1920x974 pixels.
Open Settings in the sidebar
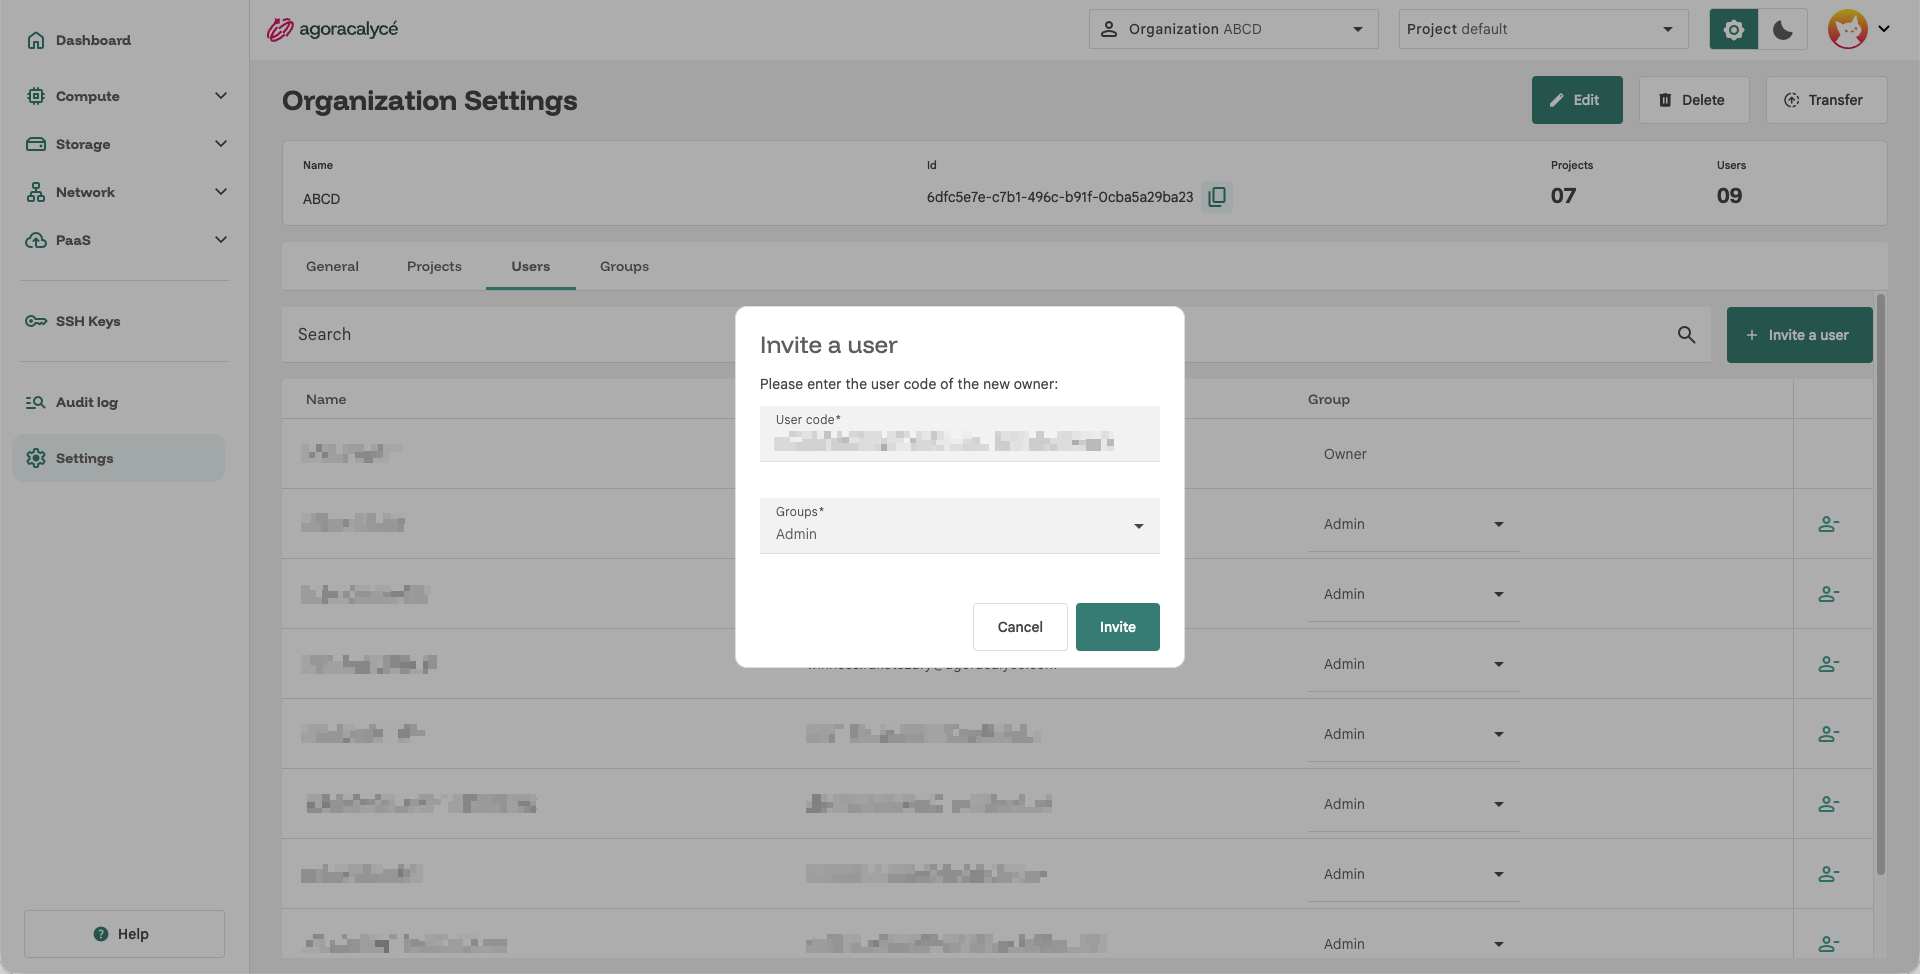[x=118, y=458]
